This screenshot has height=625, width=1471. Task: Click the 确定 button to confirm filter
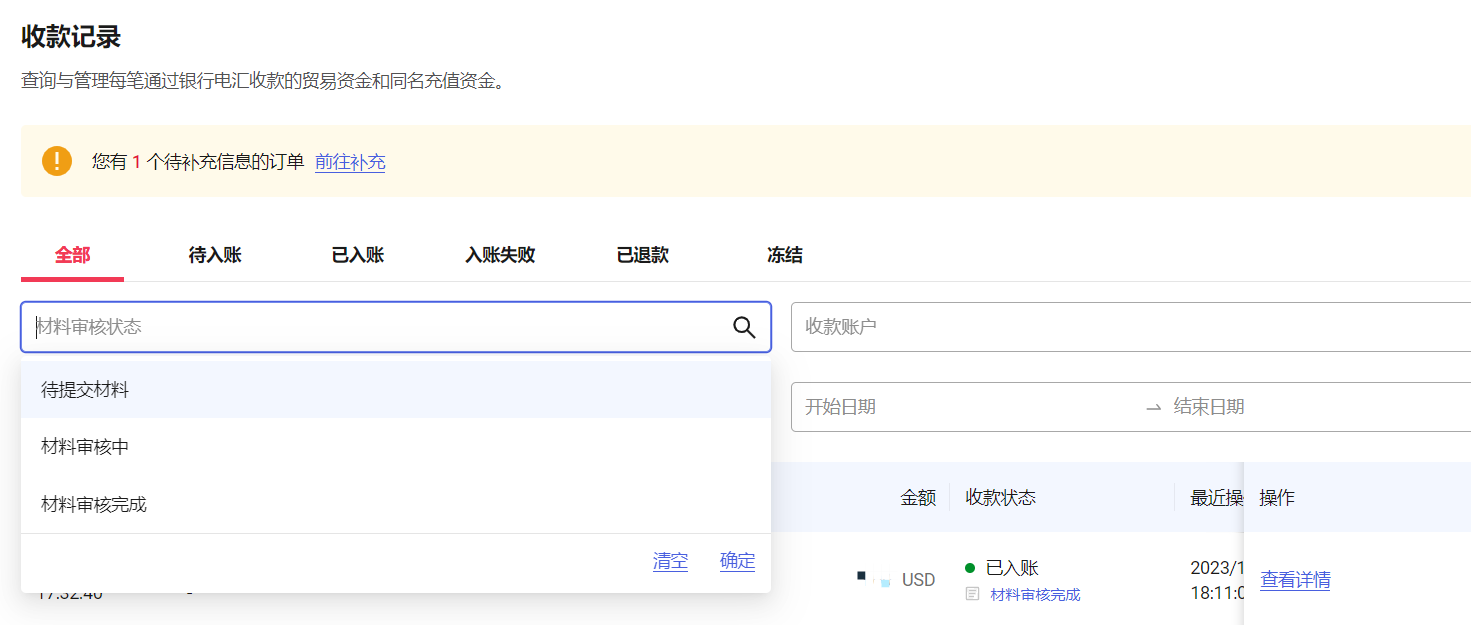tap(737, 560)
